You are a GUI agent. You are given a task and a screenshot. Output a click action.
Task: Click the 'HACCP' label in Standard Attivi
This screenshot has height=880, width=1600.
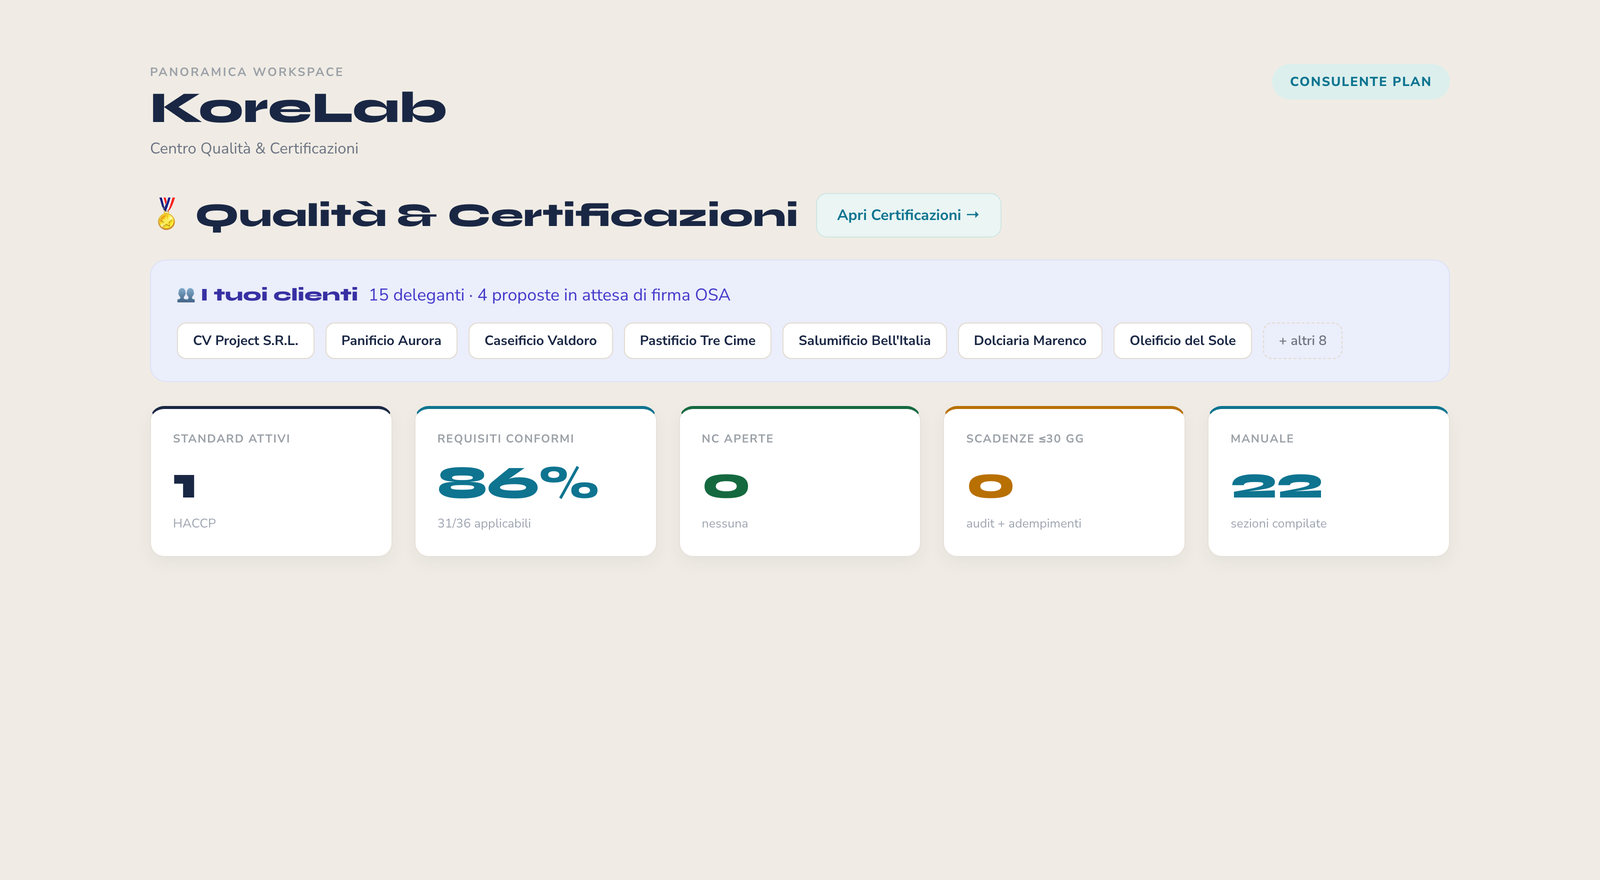coord(194,523)
